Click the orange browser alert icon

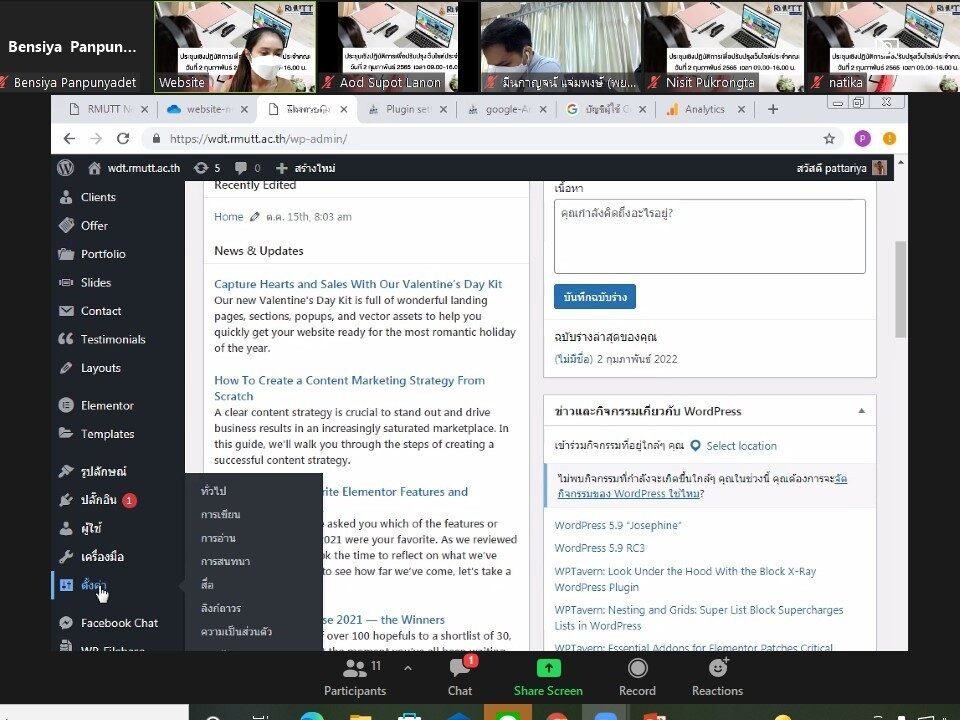click(x=890, y=139)
